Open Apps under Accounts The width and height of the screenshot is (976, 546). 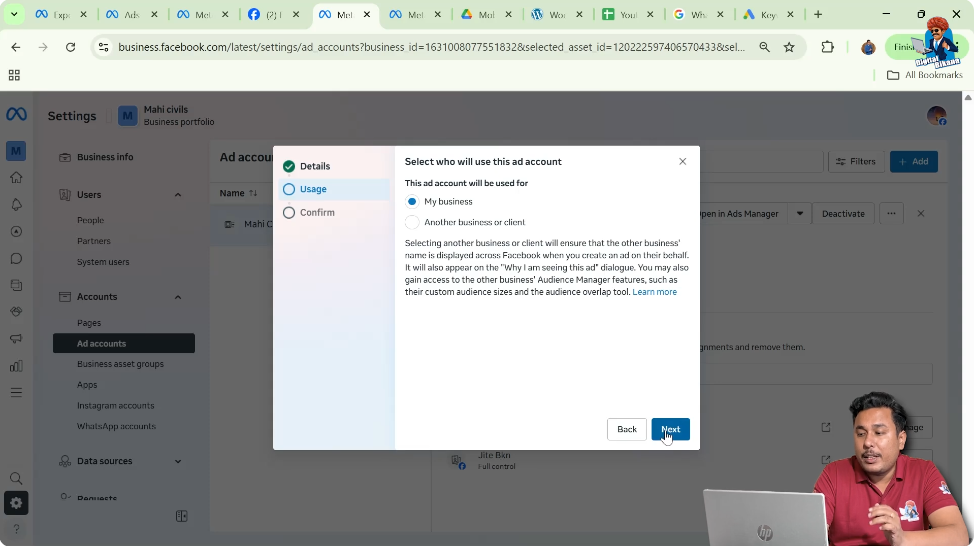click(87, 385)
